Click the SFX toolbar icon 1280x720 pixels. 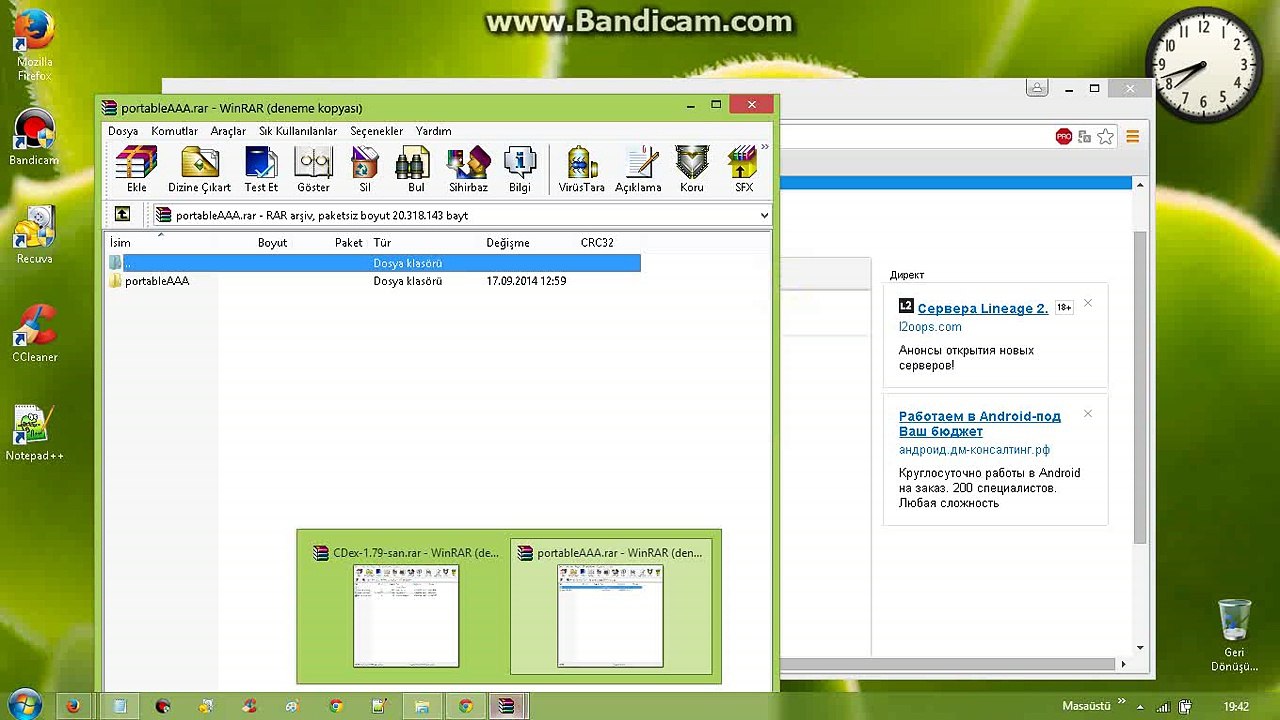coord(743,169)
